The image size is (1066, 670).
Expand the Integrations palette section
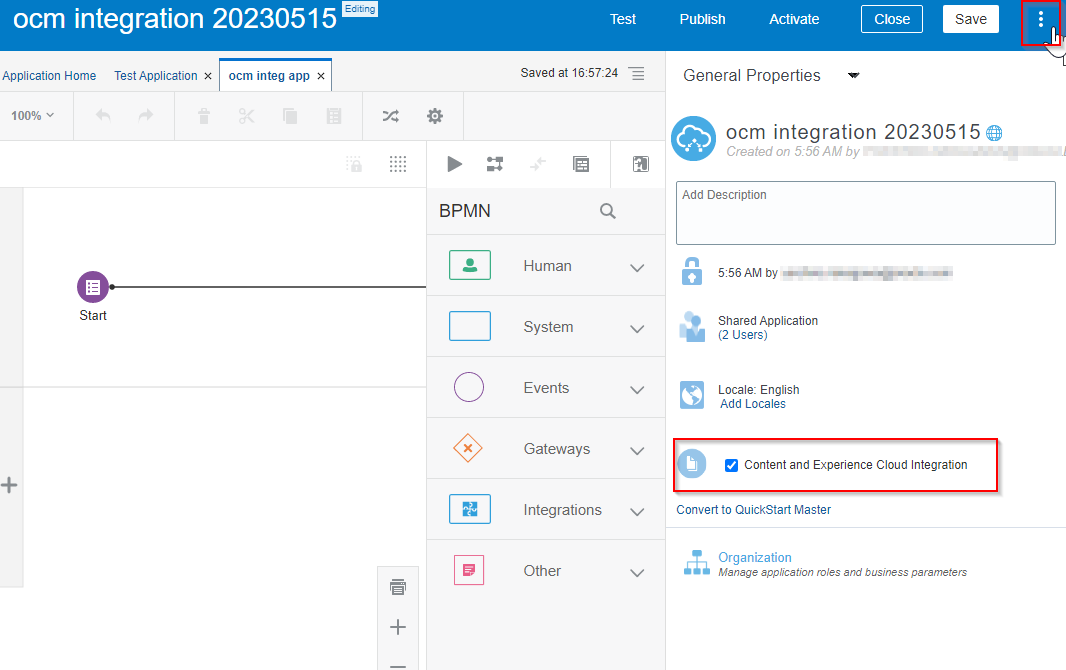pos(637,512)
